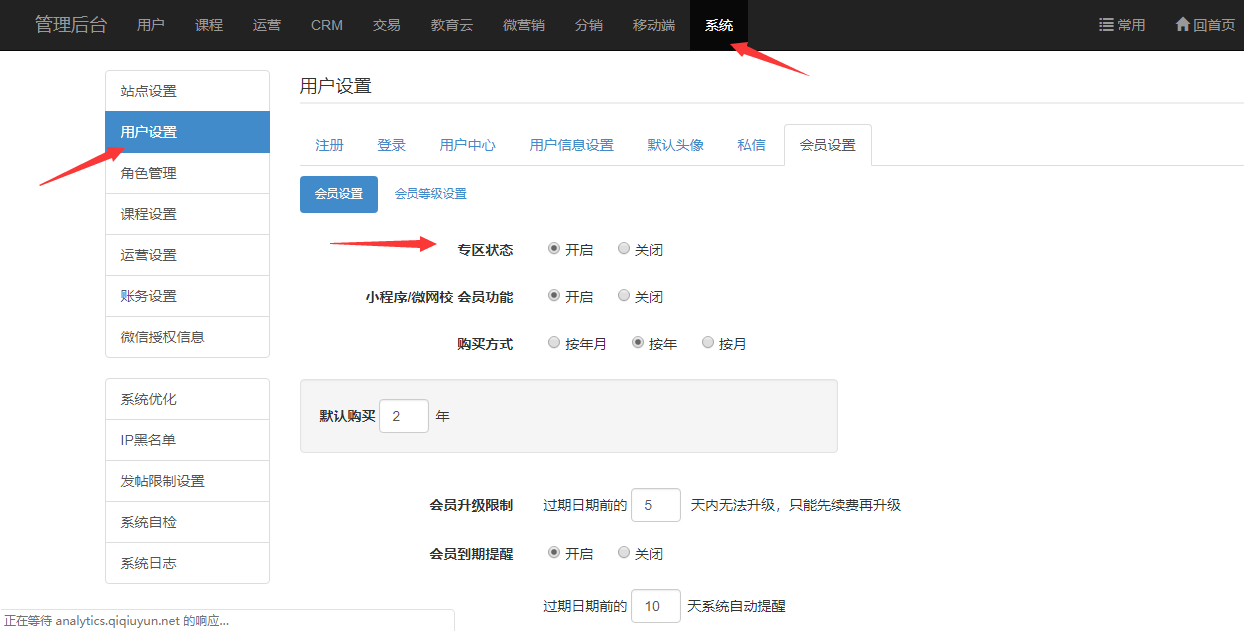Screen dimensions: 1244x632
Task: Disable 小程序/微网校 会员功能 with 关闭
Action: (x=624, y=296)
